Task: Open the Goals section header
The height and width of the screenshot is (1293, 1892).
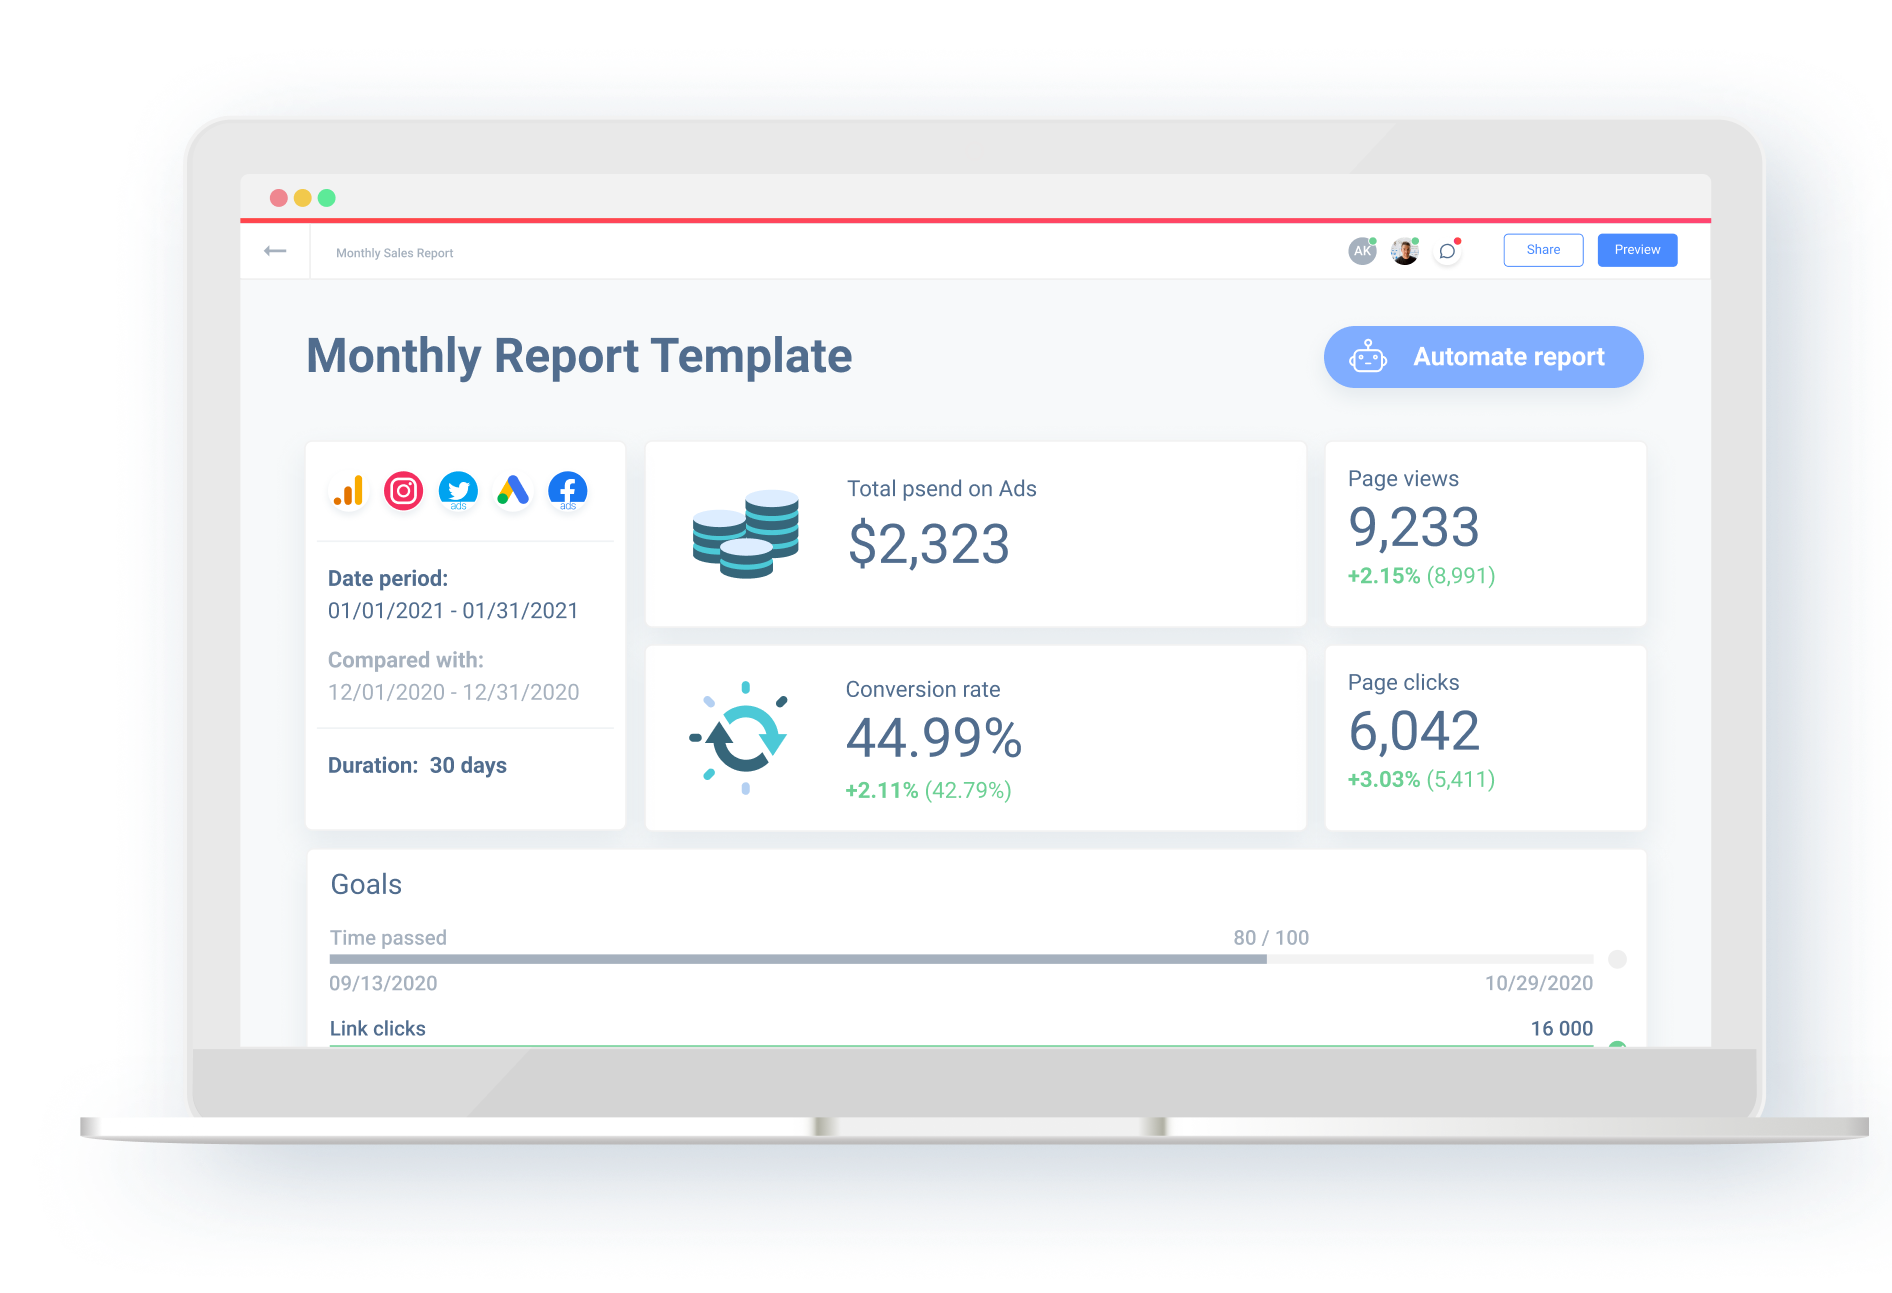Action: [x=366, y=884]
